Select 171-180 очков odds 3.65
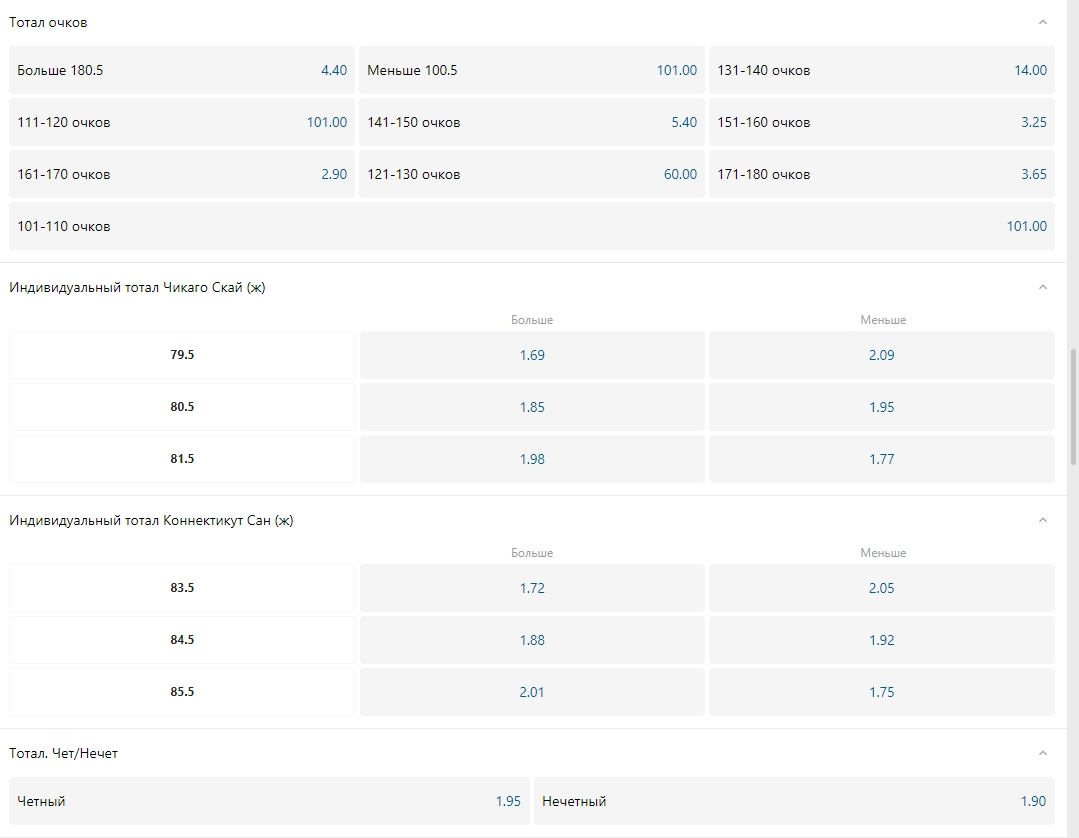Screen dimensions: 1079x838 (881, 174)
